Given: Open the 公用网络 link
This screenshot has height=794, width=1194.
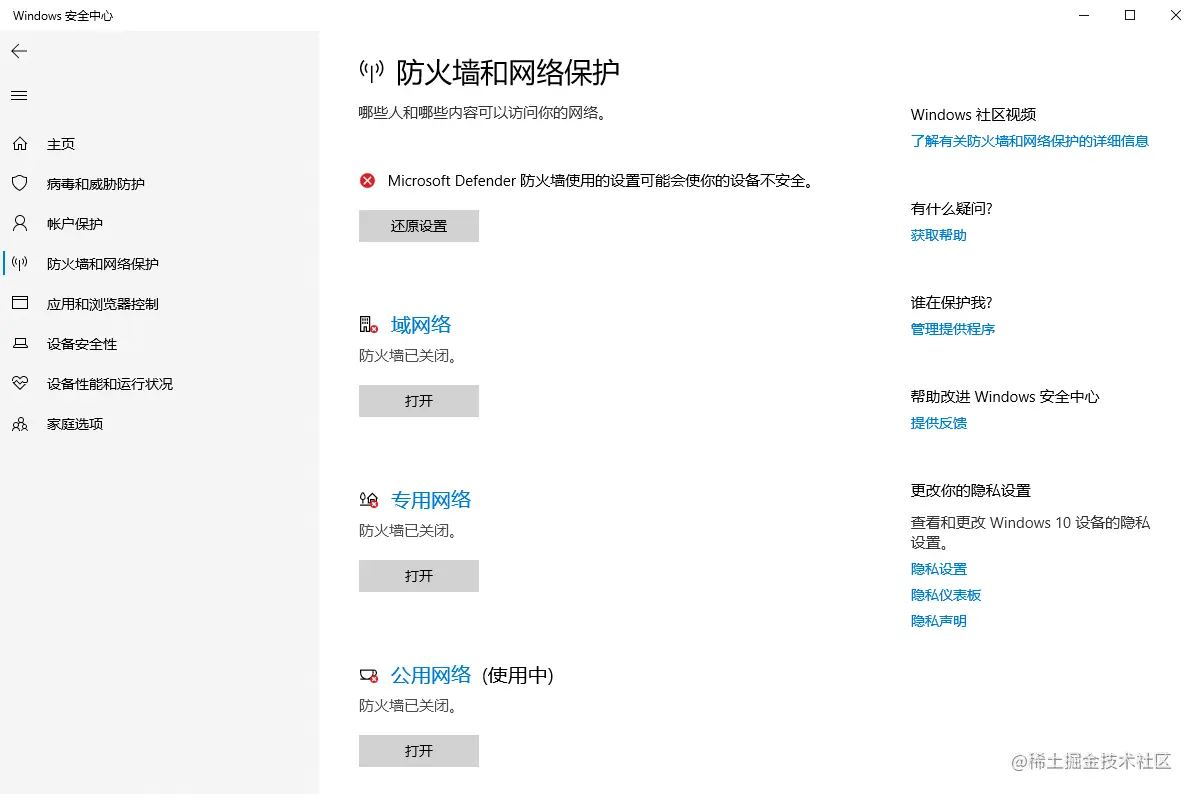Looking at the screenshot, I should coord(431,675).
